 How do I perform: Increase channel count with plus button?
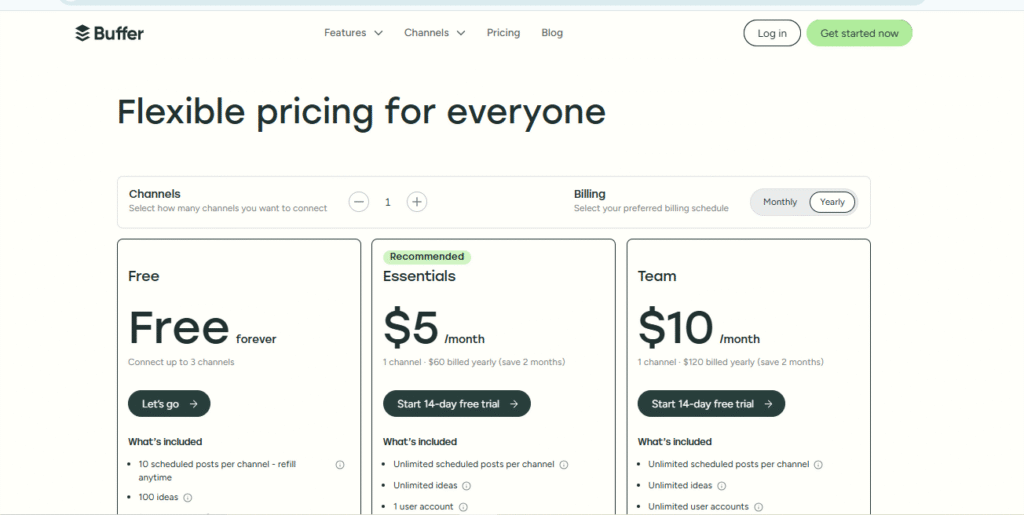(x=417, y=202)
